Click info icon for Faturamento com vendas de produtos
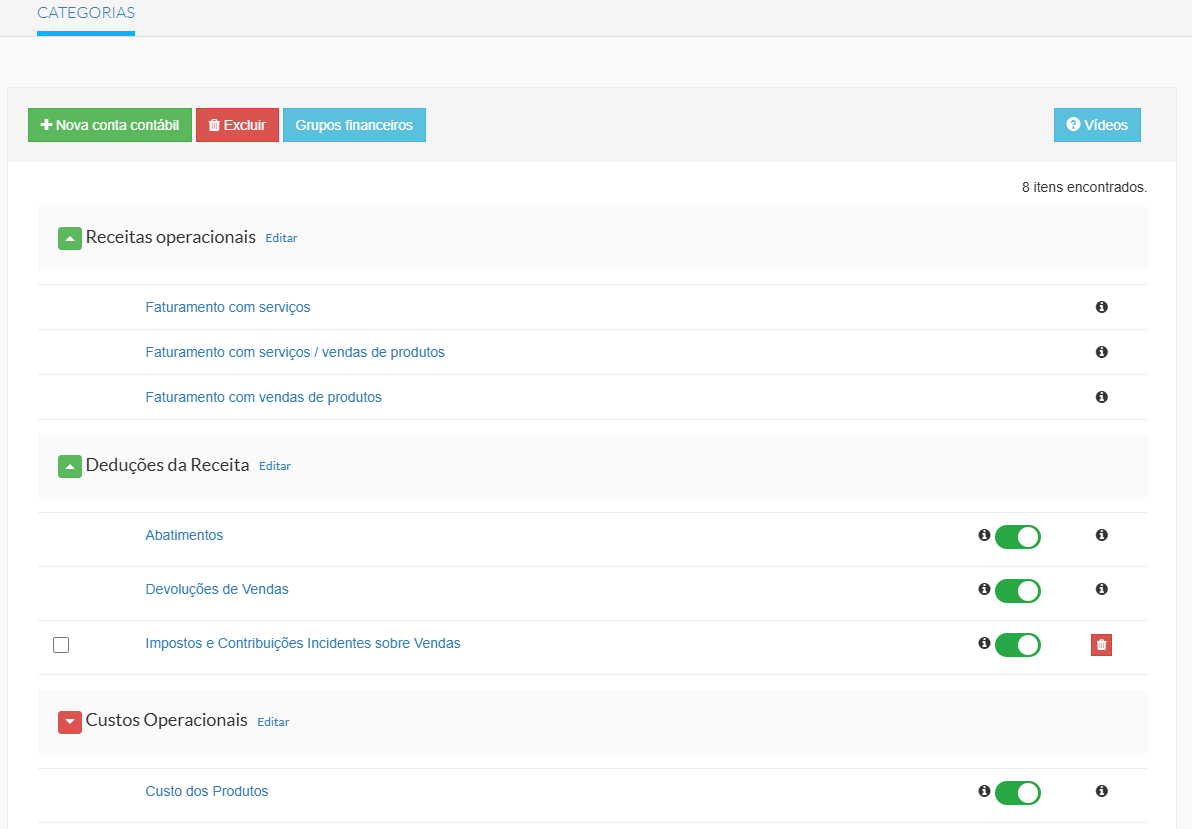This screenshot has width=1192, height=829. pos(1101,397)
